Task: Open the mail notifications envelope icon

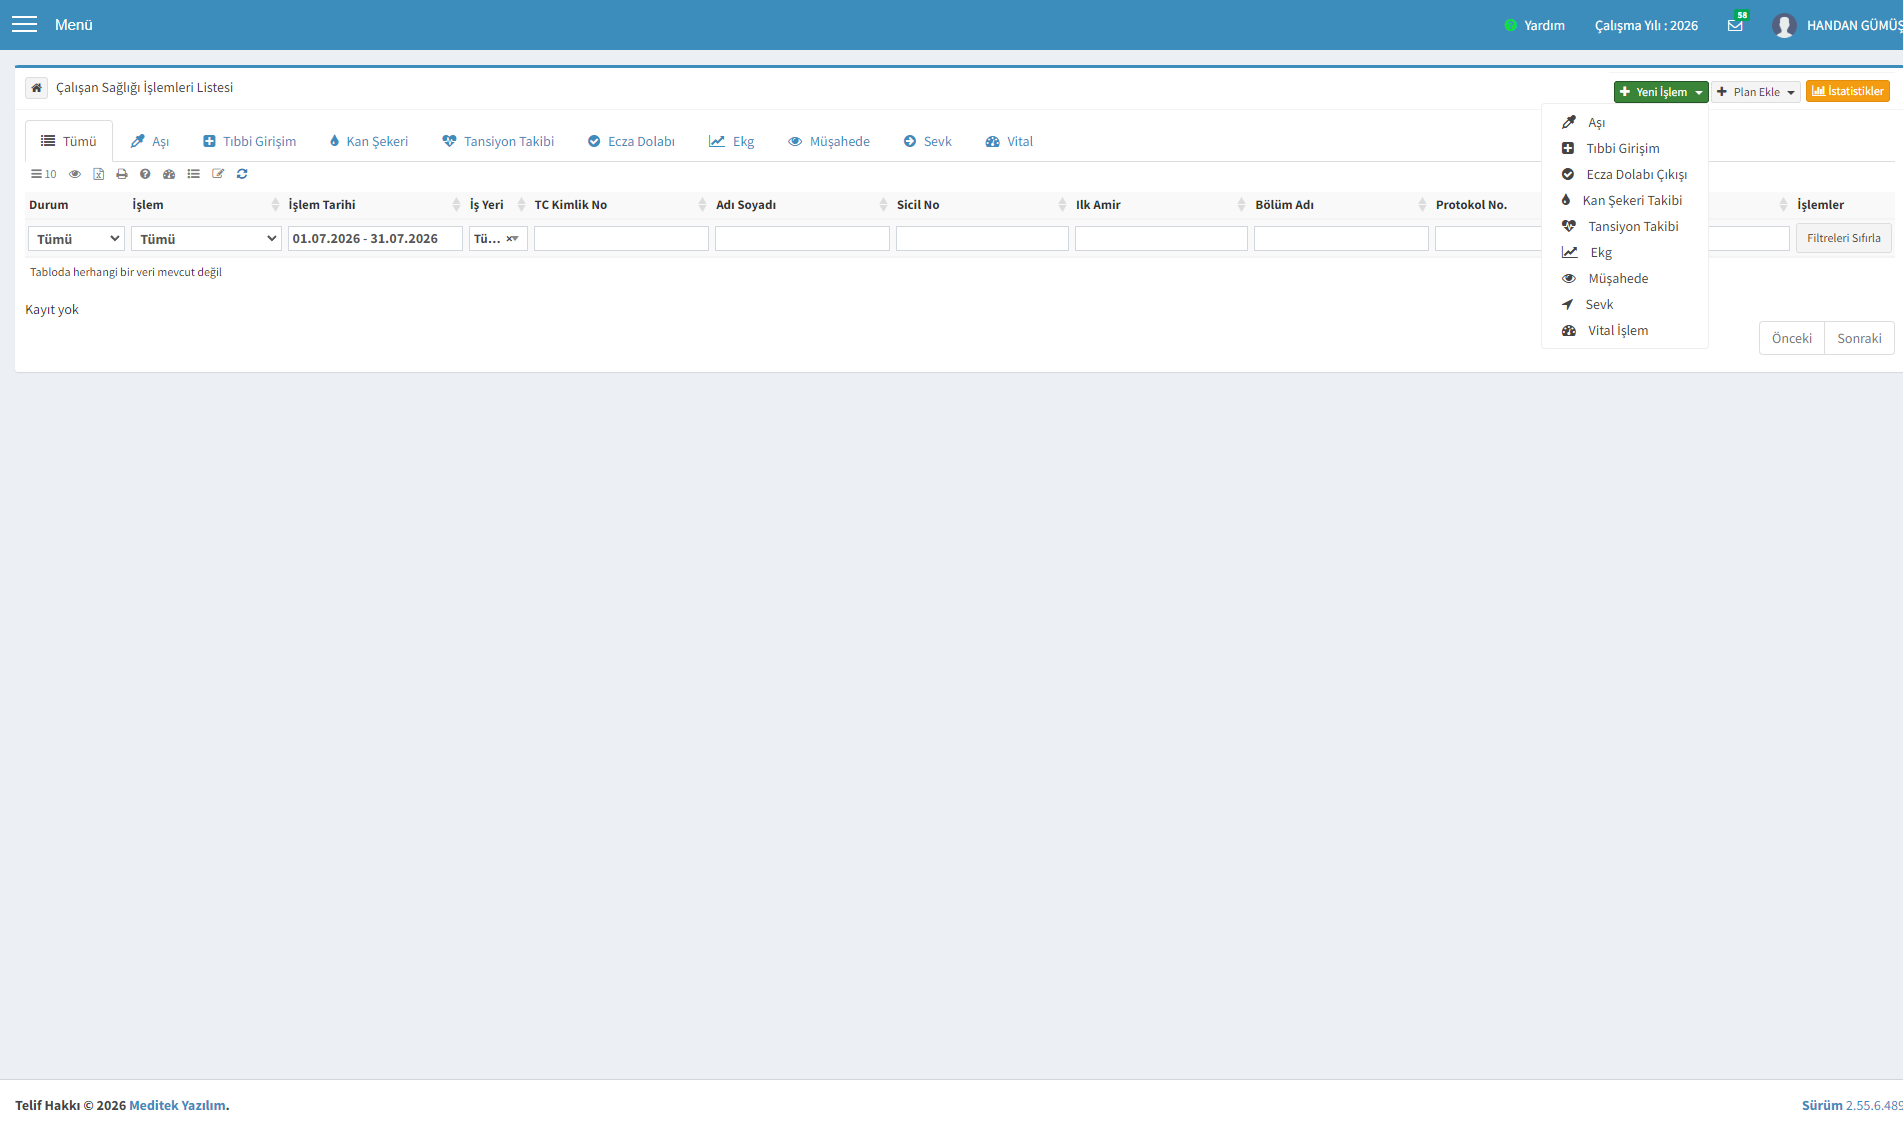Action: 1735,25
